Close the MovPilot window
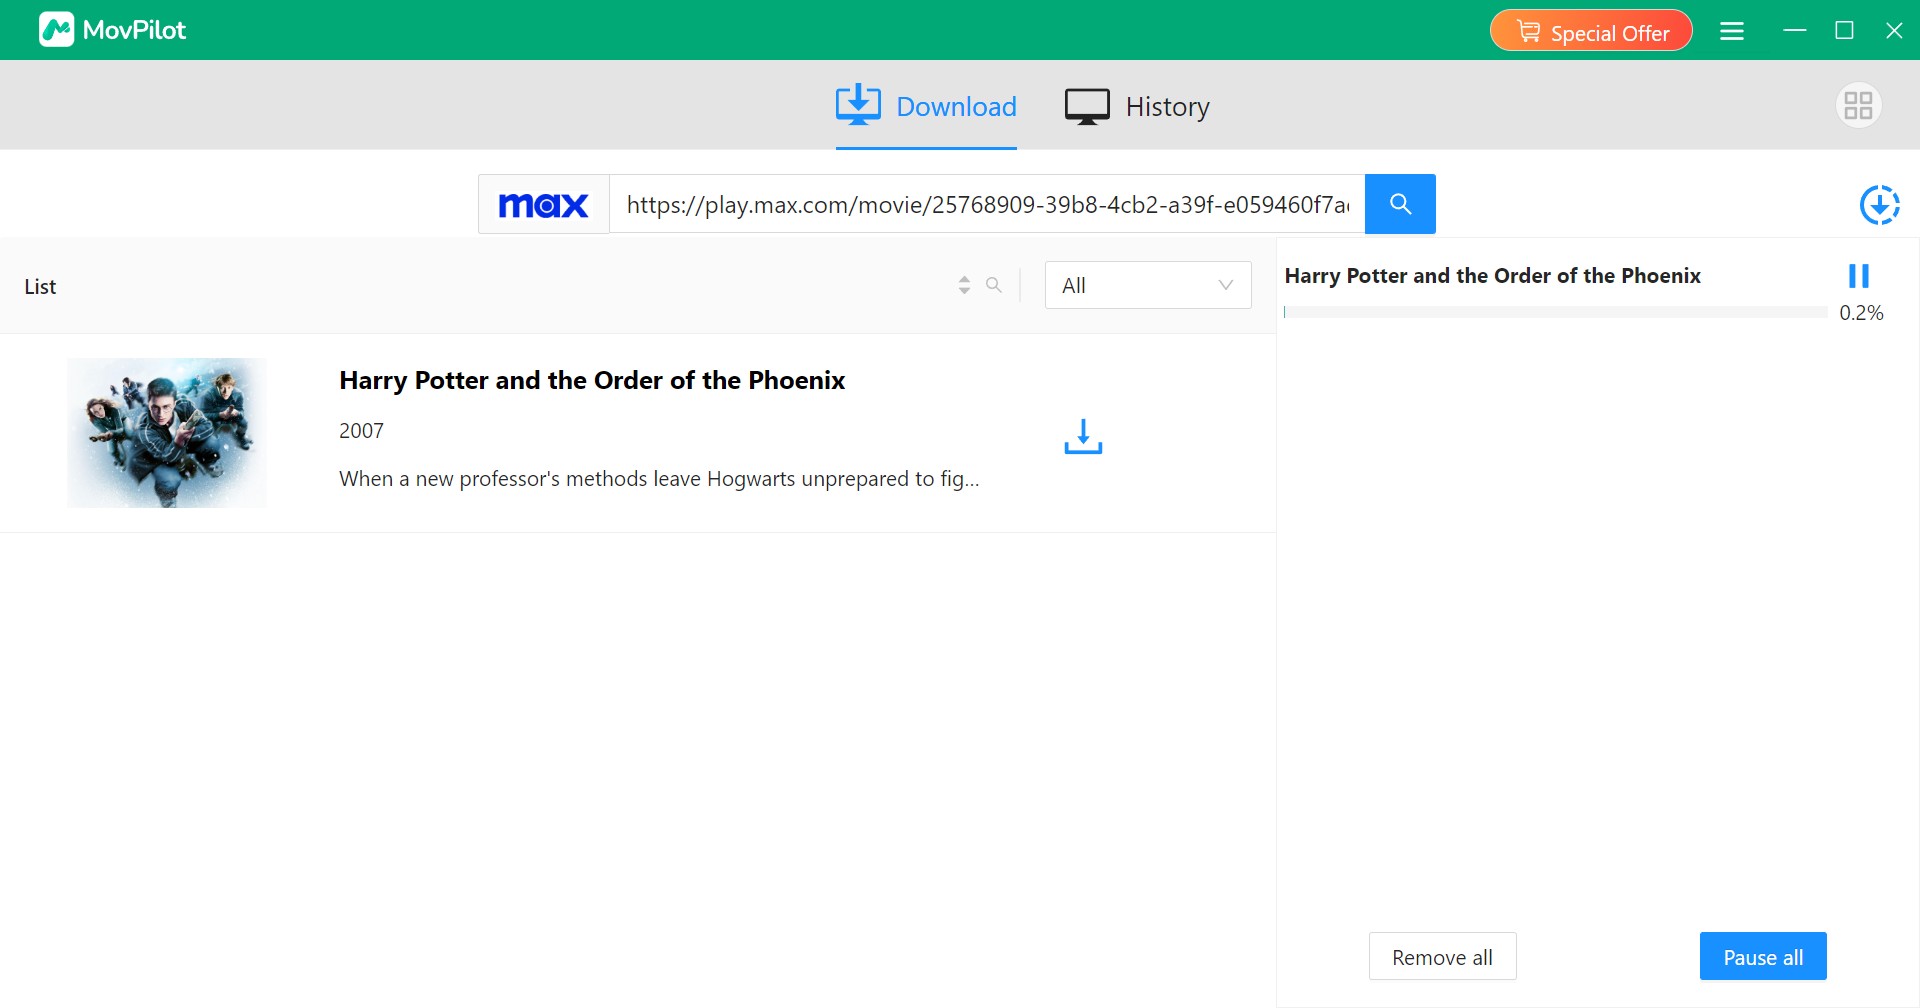This screenshot has height=1008, width=1920. coord(1894,31)
